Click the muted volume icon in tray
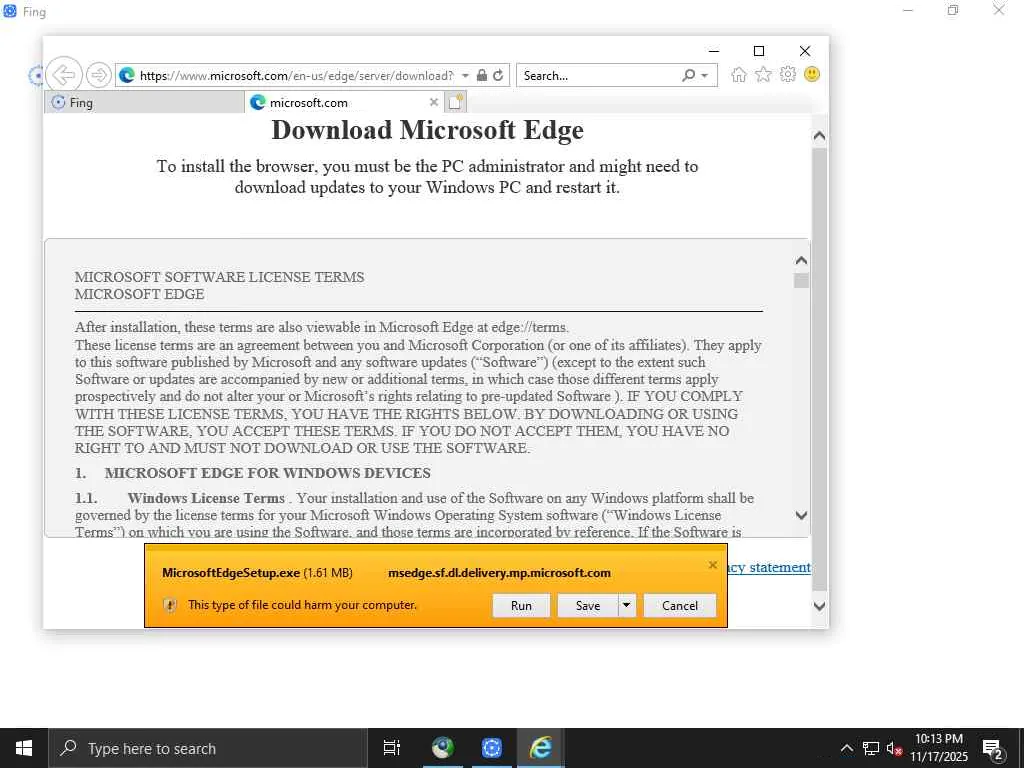This screenshot has height=768, width=1024. point(894,748)
